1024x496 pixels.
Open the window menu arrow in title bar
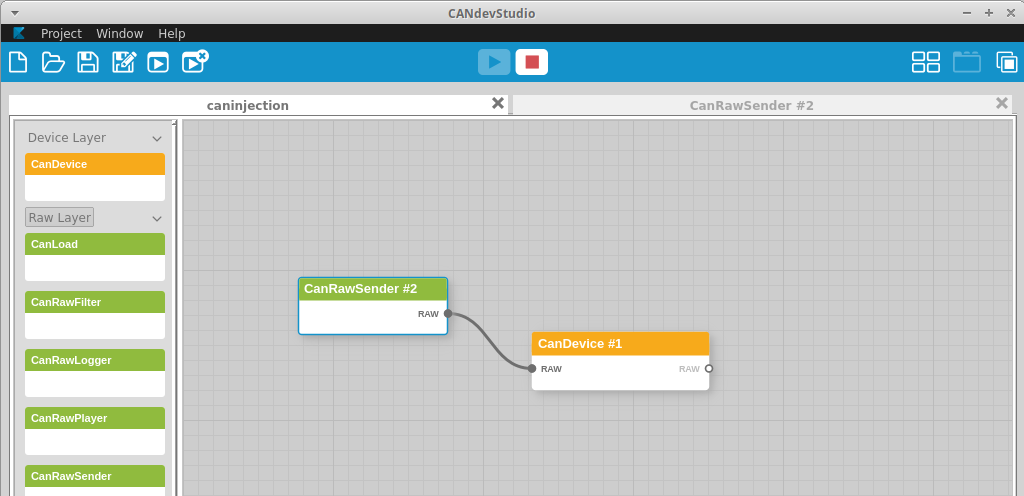click(x=15, y=13)
